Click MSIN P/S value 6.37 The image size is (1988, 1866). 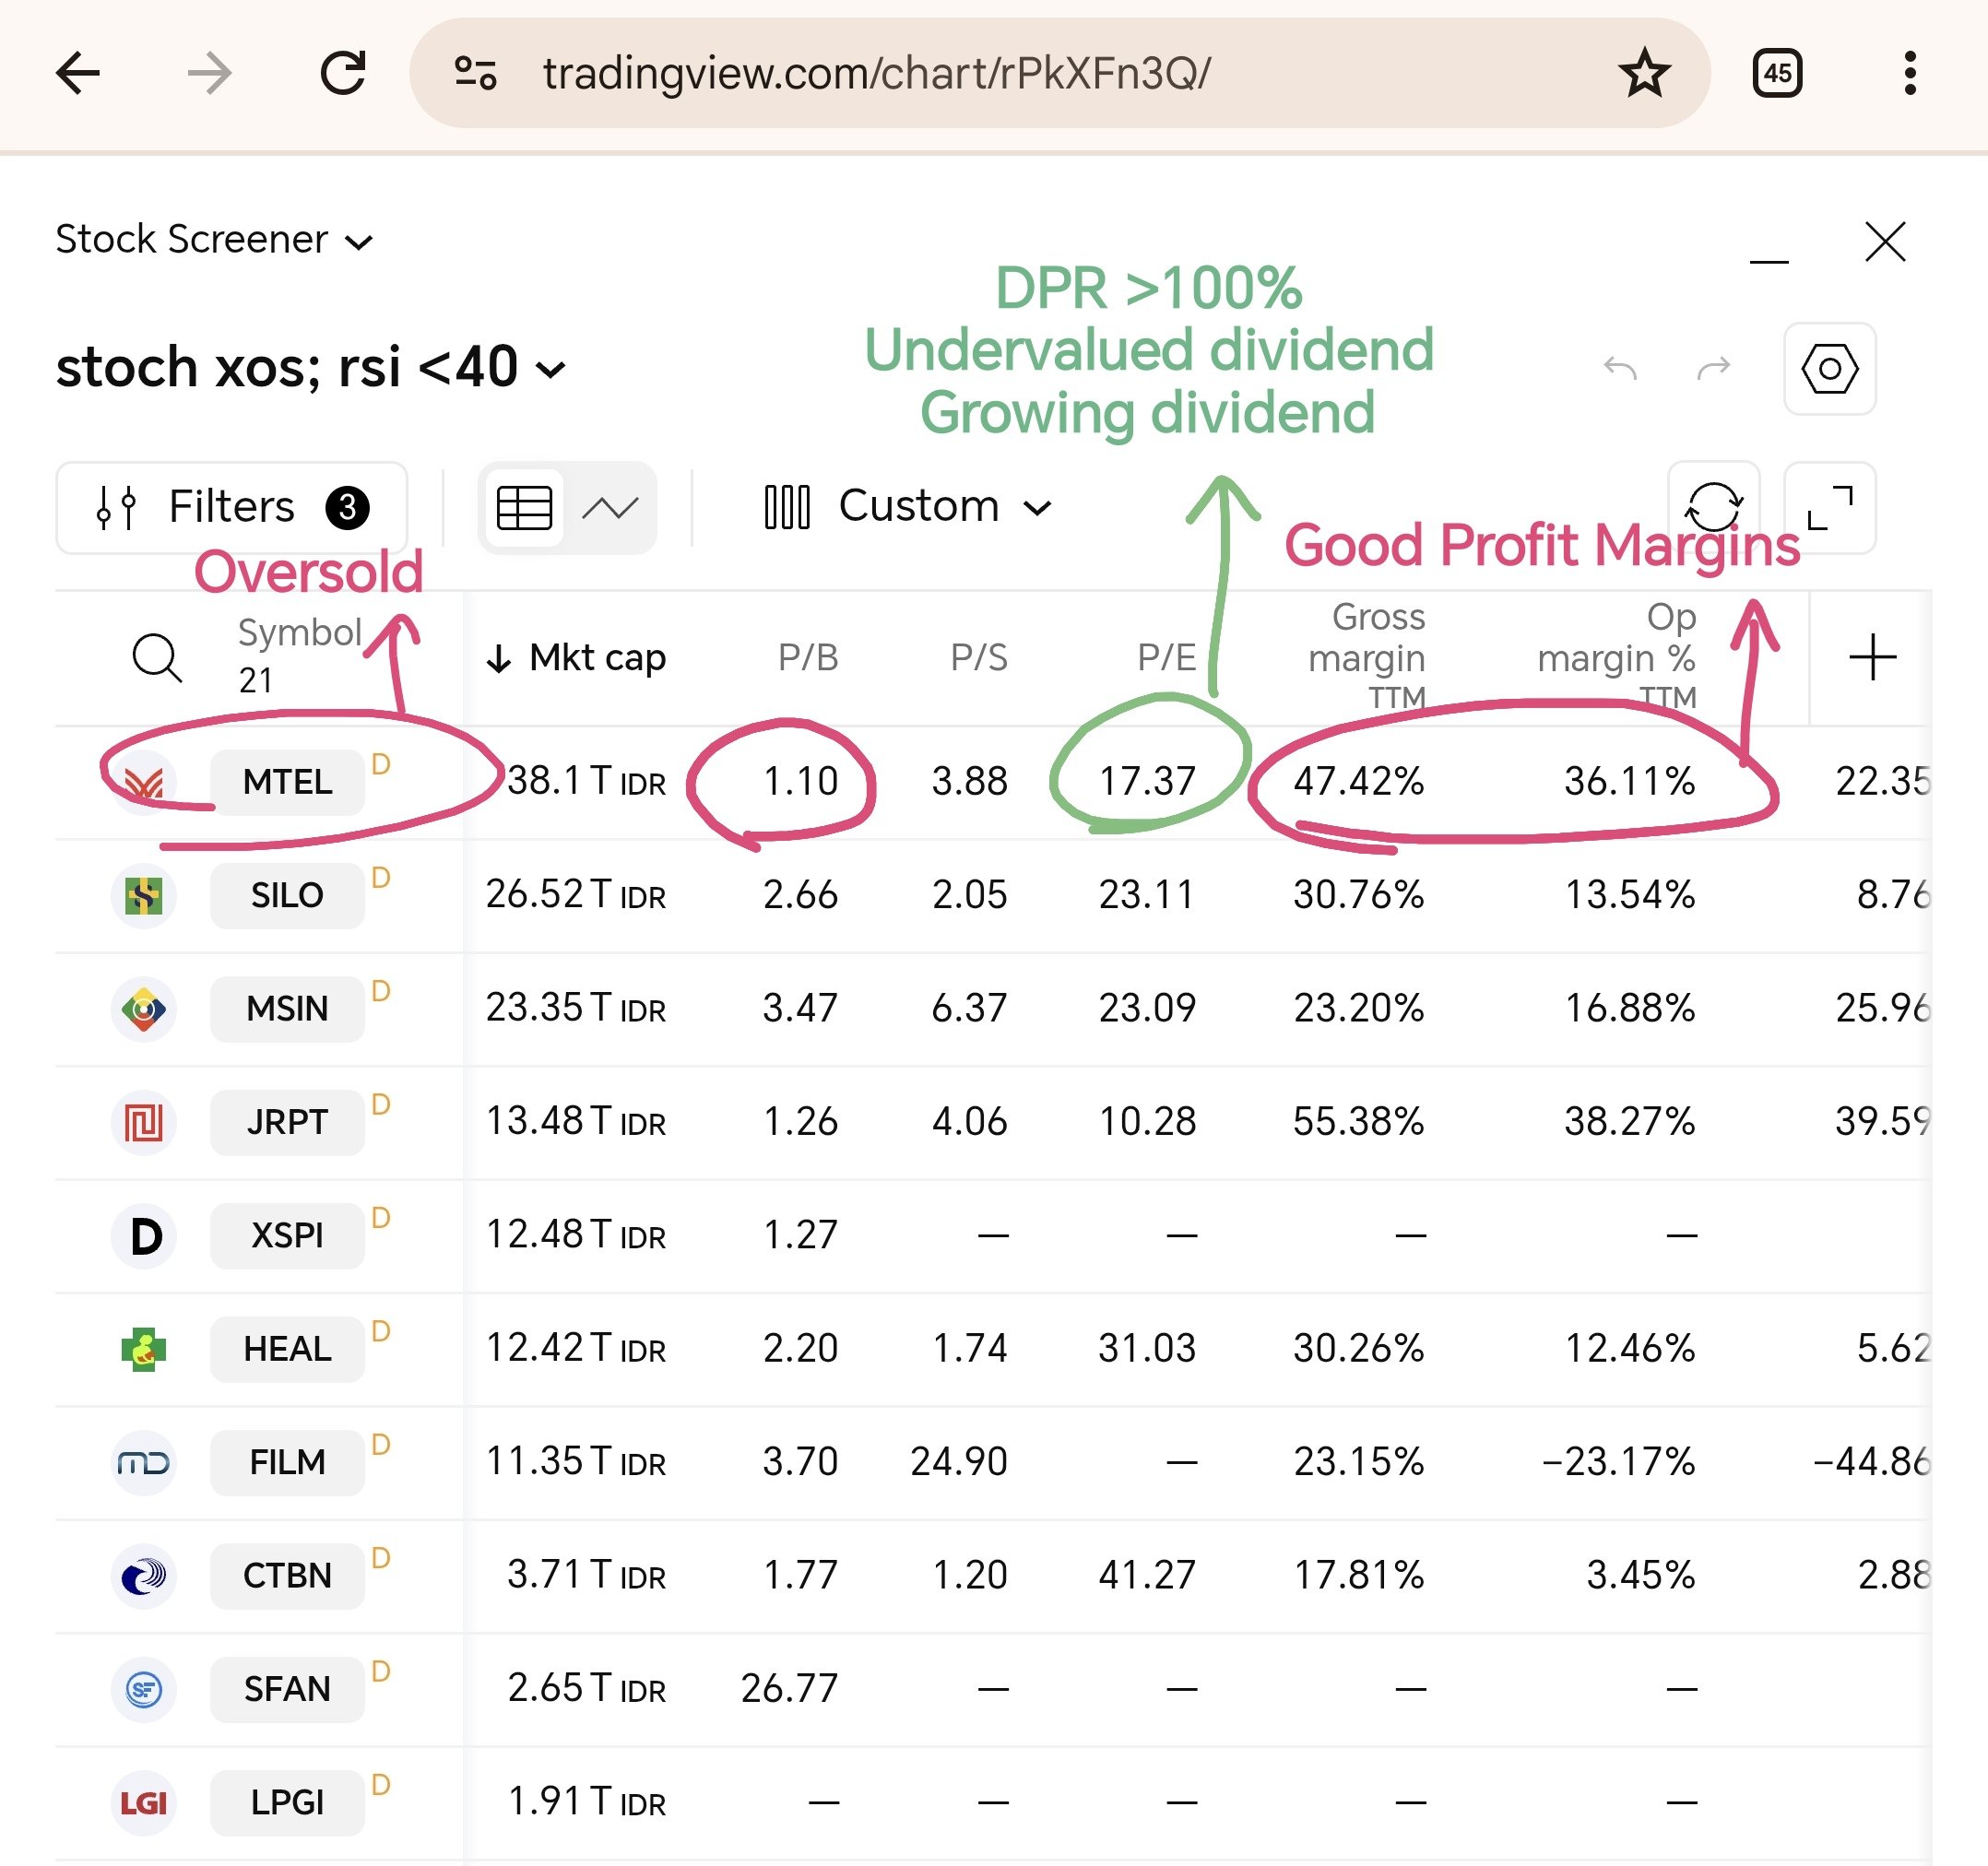[x=969, y=1007]
